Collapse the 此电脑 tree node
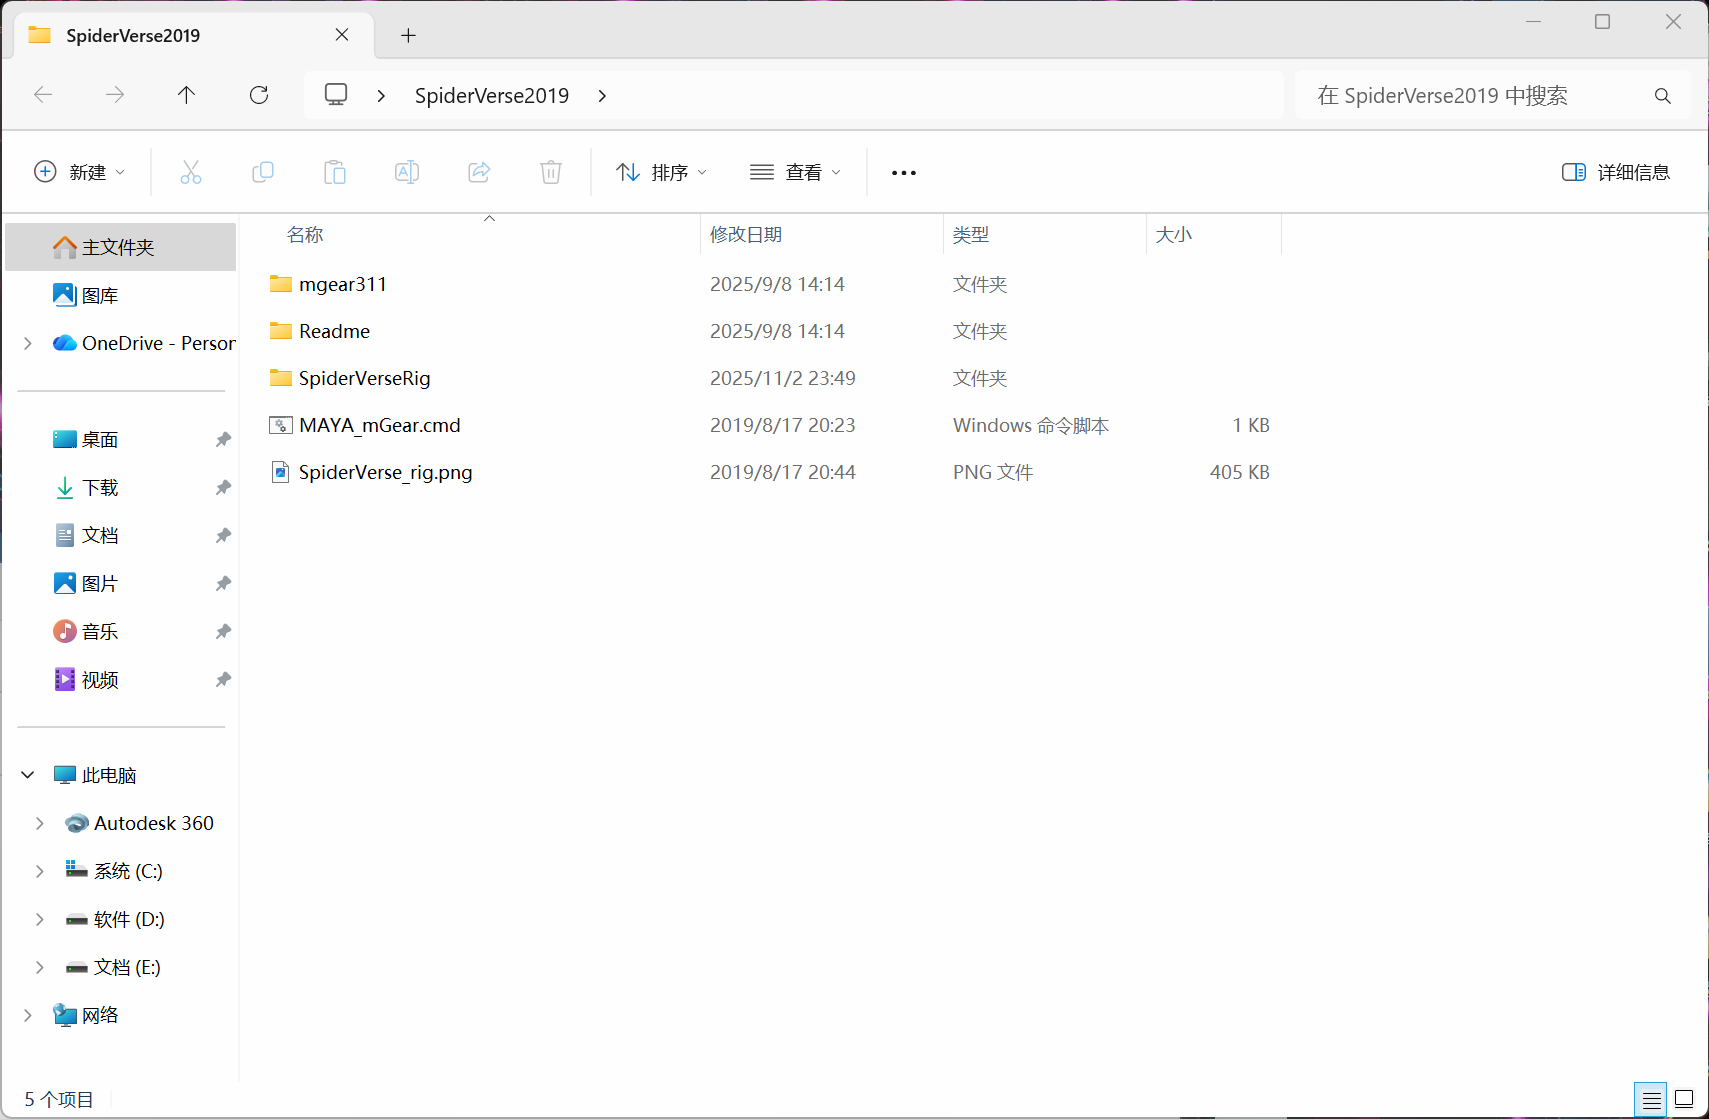Viewport: 1709px width, 1119px height. [x=28, y=775]
